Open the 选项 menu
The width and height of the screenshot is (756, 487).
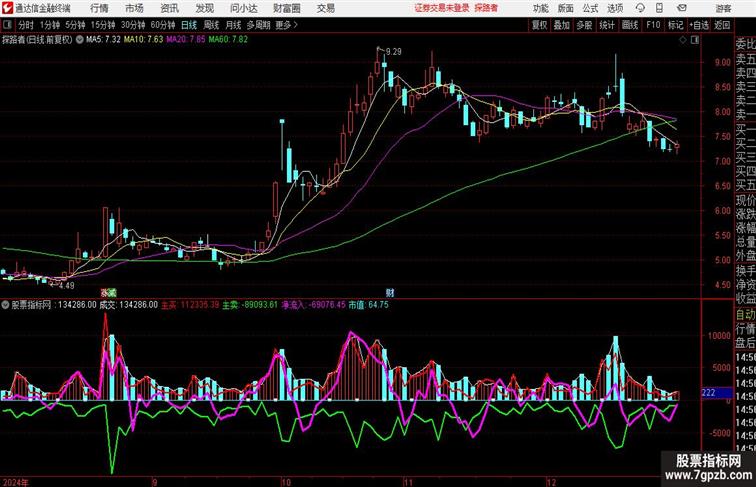[615, 8]
